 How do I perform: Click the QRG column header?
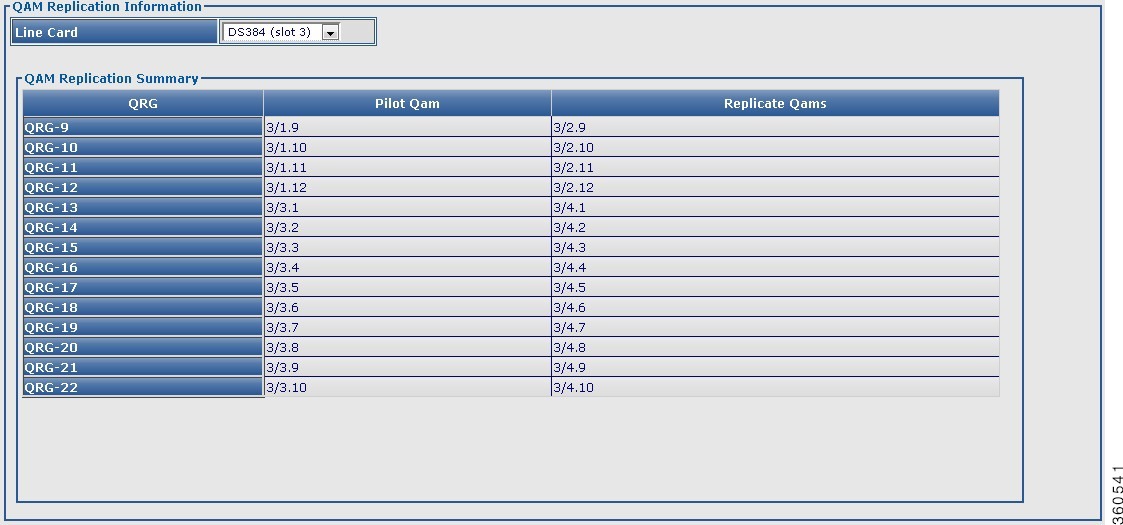click(x=143, y=103)
